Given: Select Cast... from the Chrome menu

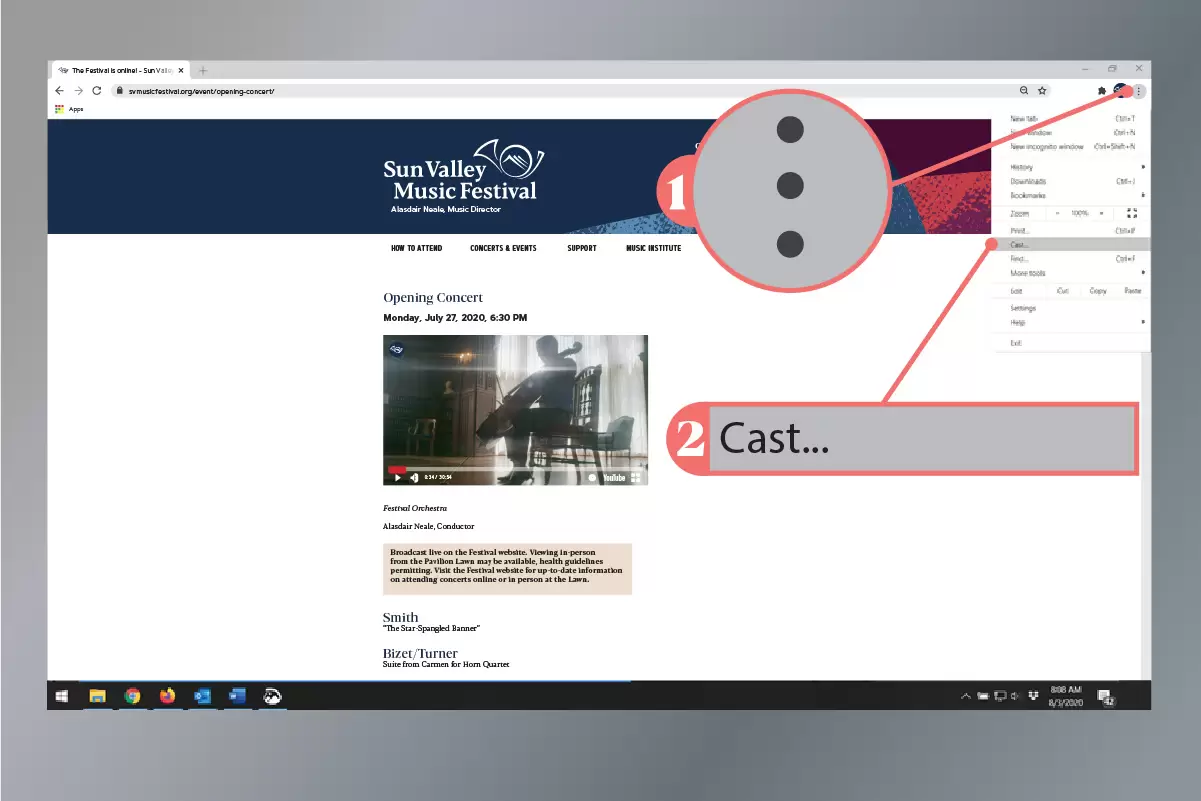Looking at the screenshot, I should [x=1019, y=245].
